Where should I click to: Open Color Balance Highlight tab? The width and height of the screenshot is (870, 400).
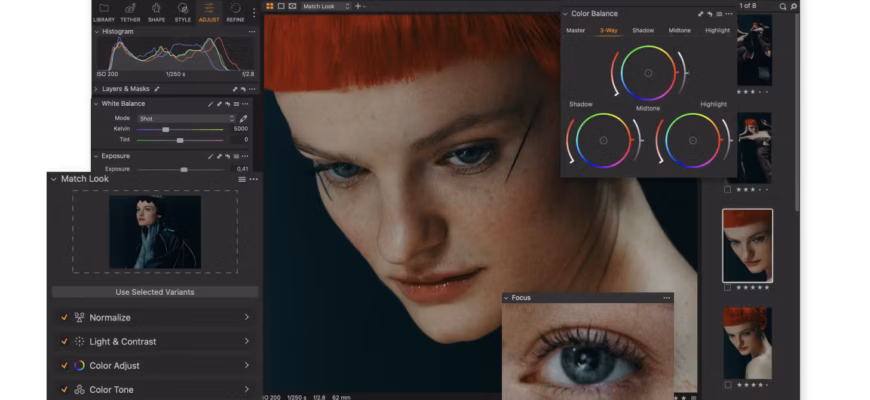tap(717, 31)
